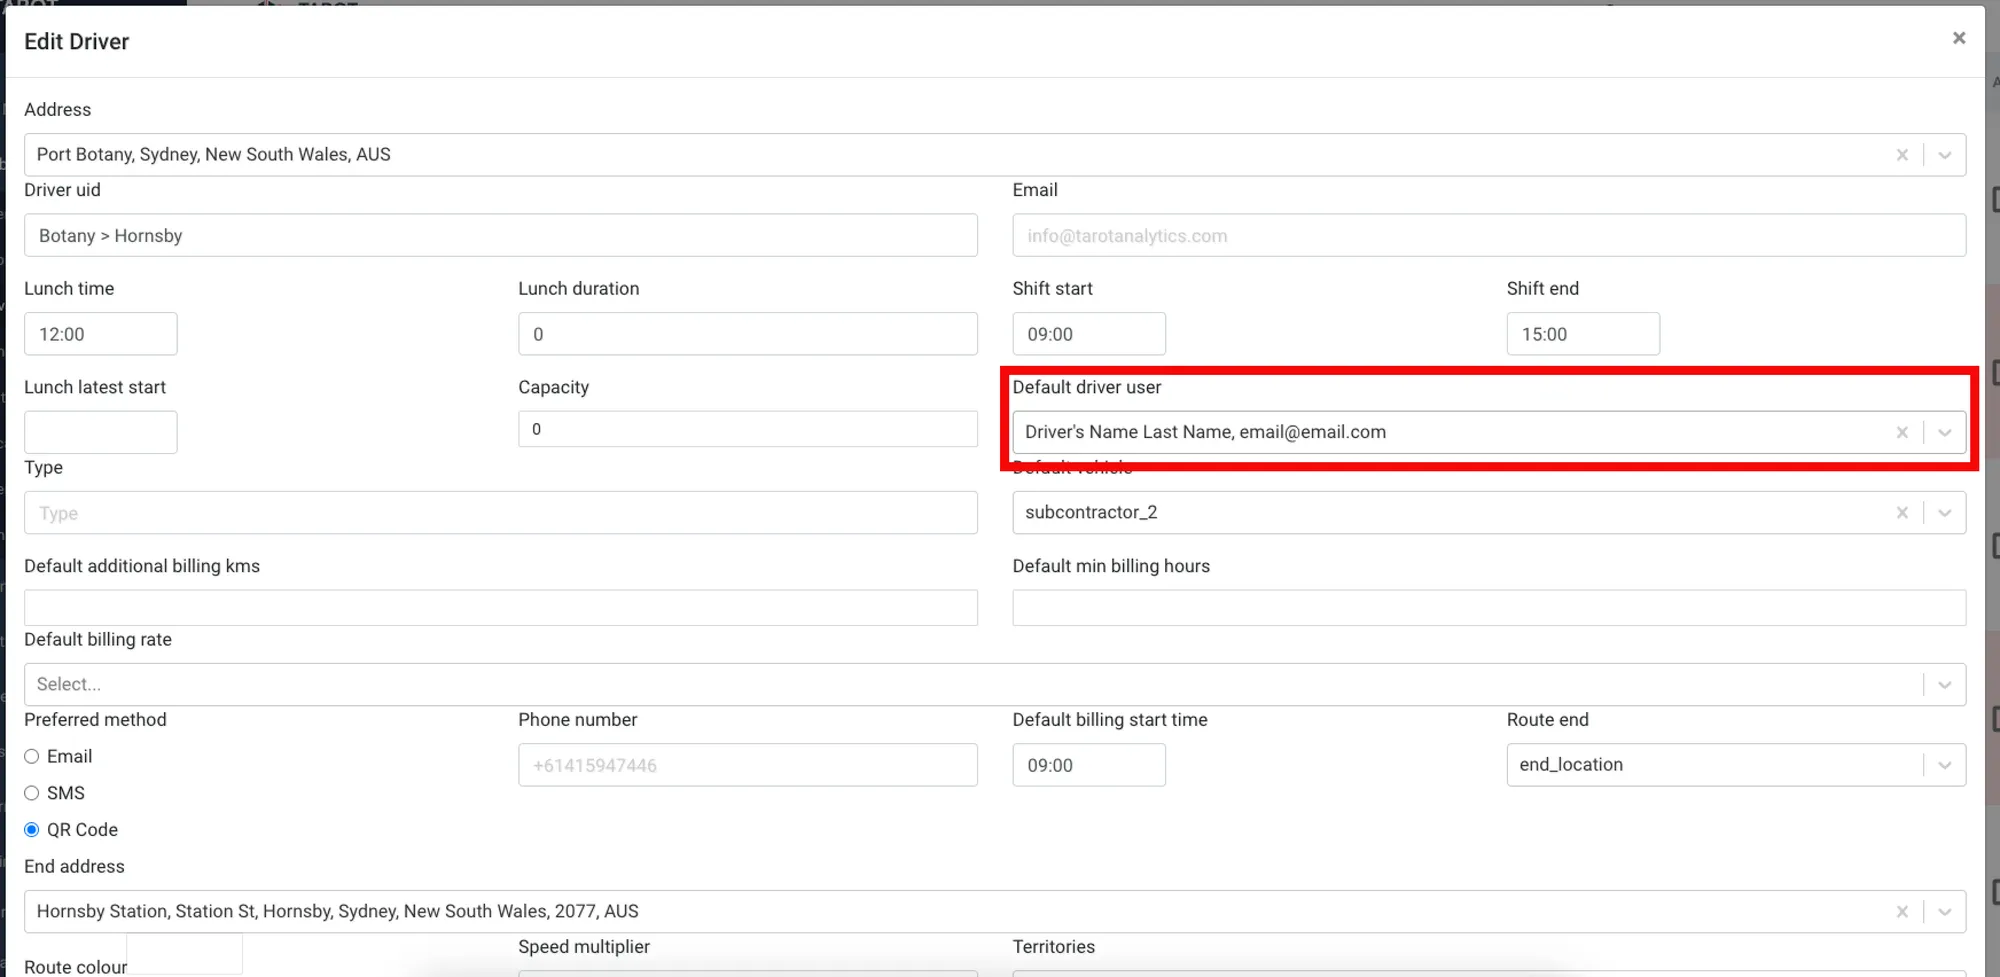Focus the Type input field

tap(501, 512)
